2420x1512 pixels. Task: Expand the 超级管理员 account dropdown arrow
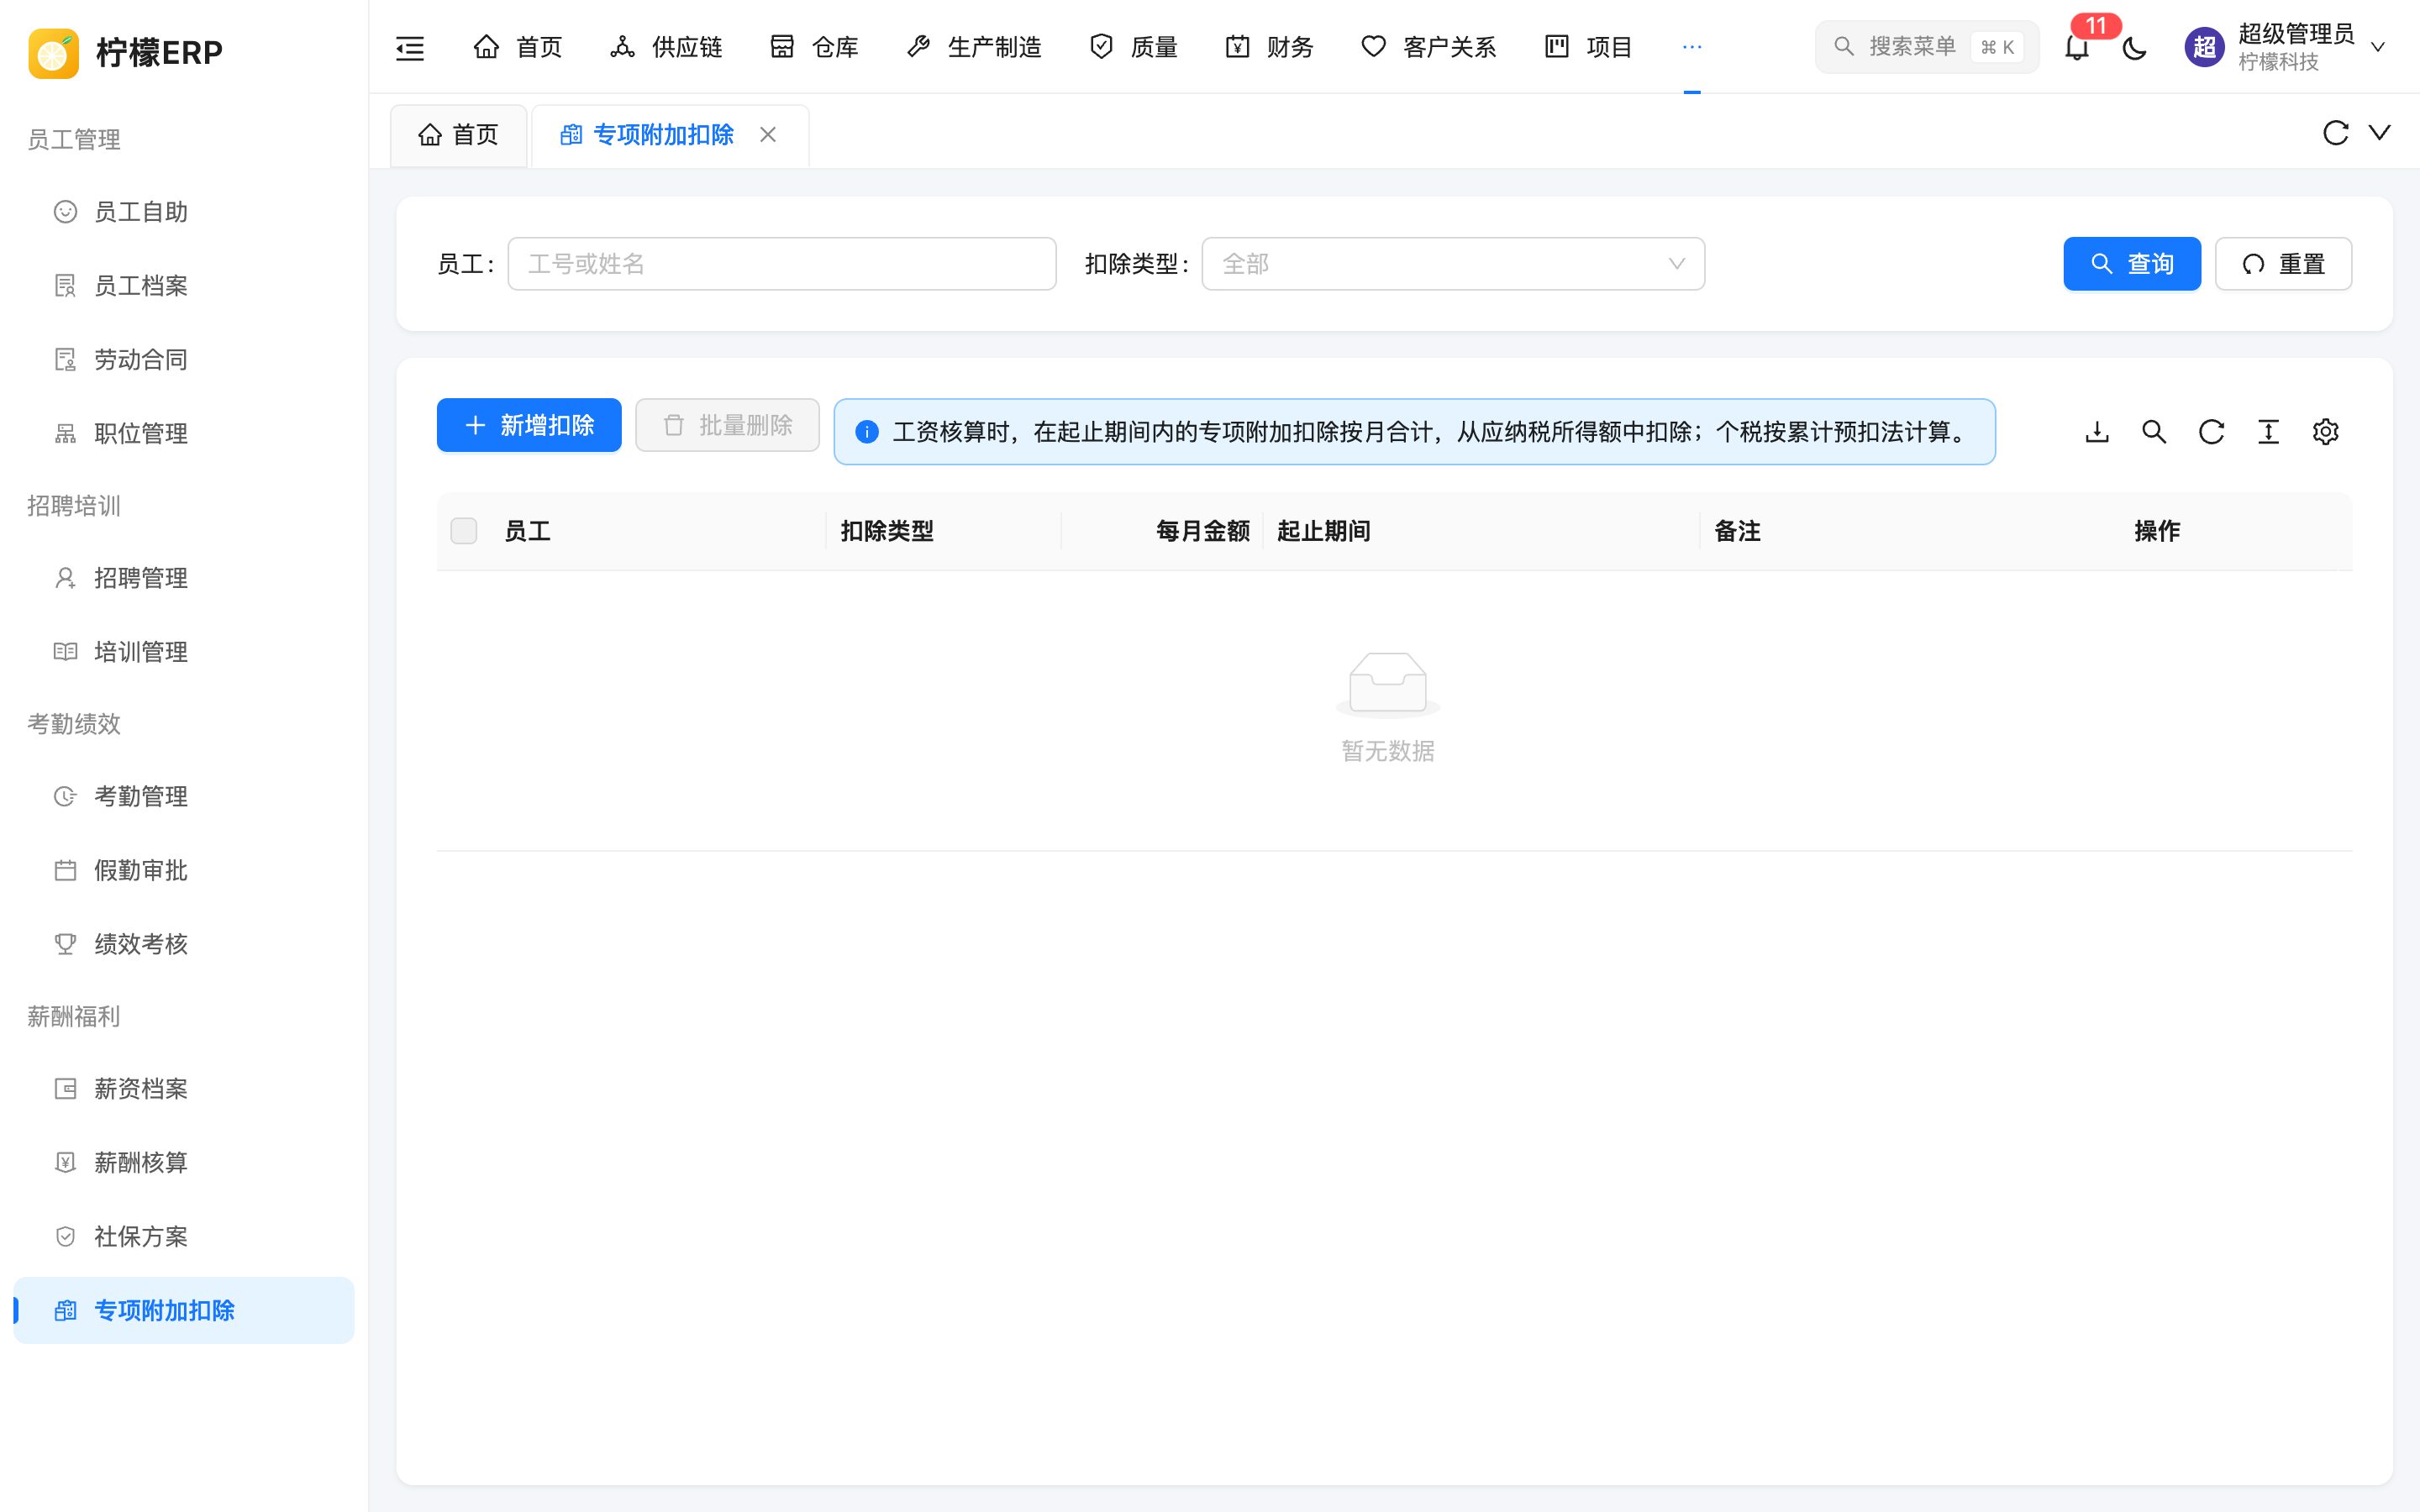[x=2378, y=47]
